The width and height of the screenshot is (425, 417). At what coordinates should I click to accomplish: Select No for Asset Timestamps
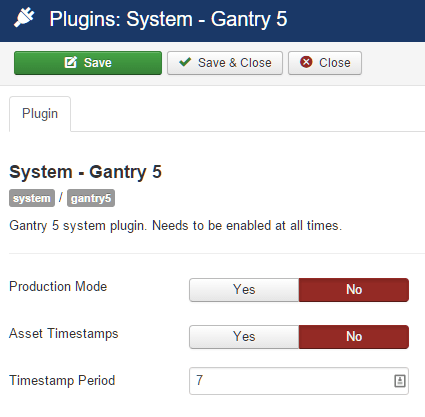point(354,337)
